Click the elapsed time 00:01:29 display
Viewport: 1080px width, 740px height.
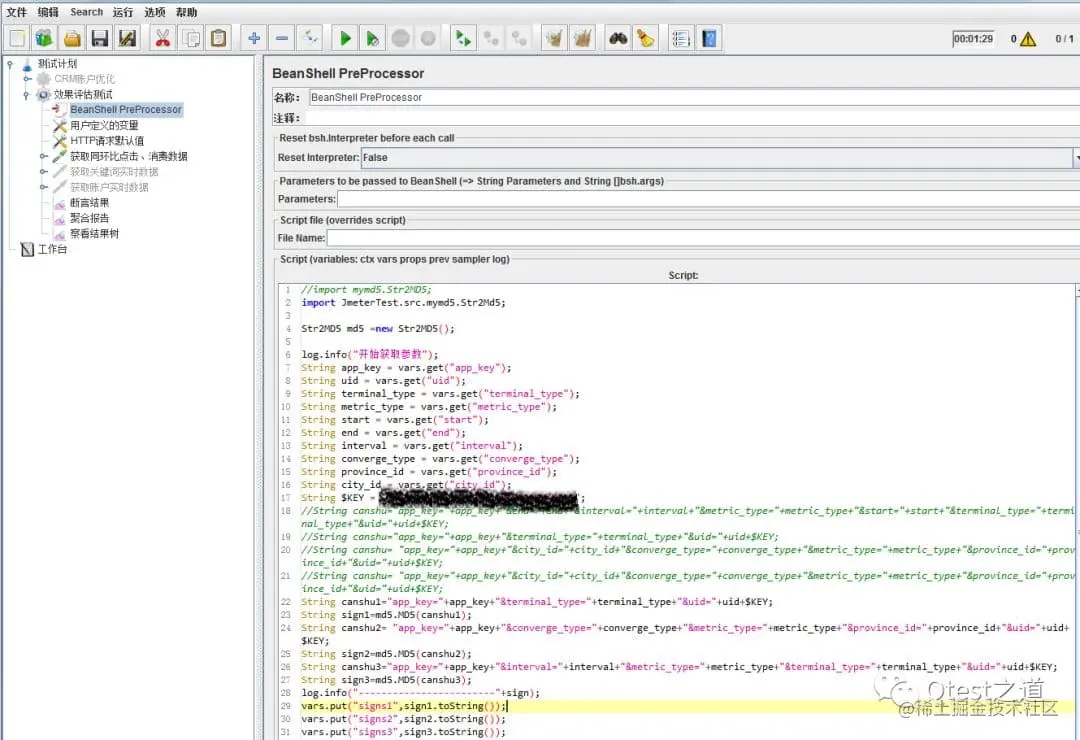973,39
